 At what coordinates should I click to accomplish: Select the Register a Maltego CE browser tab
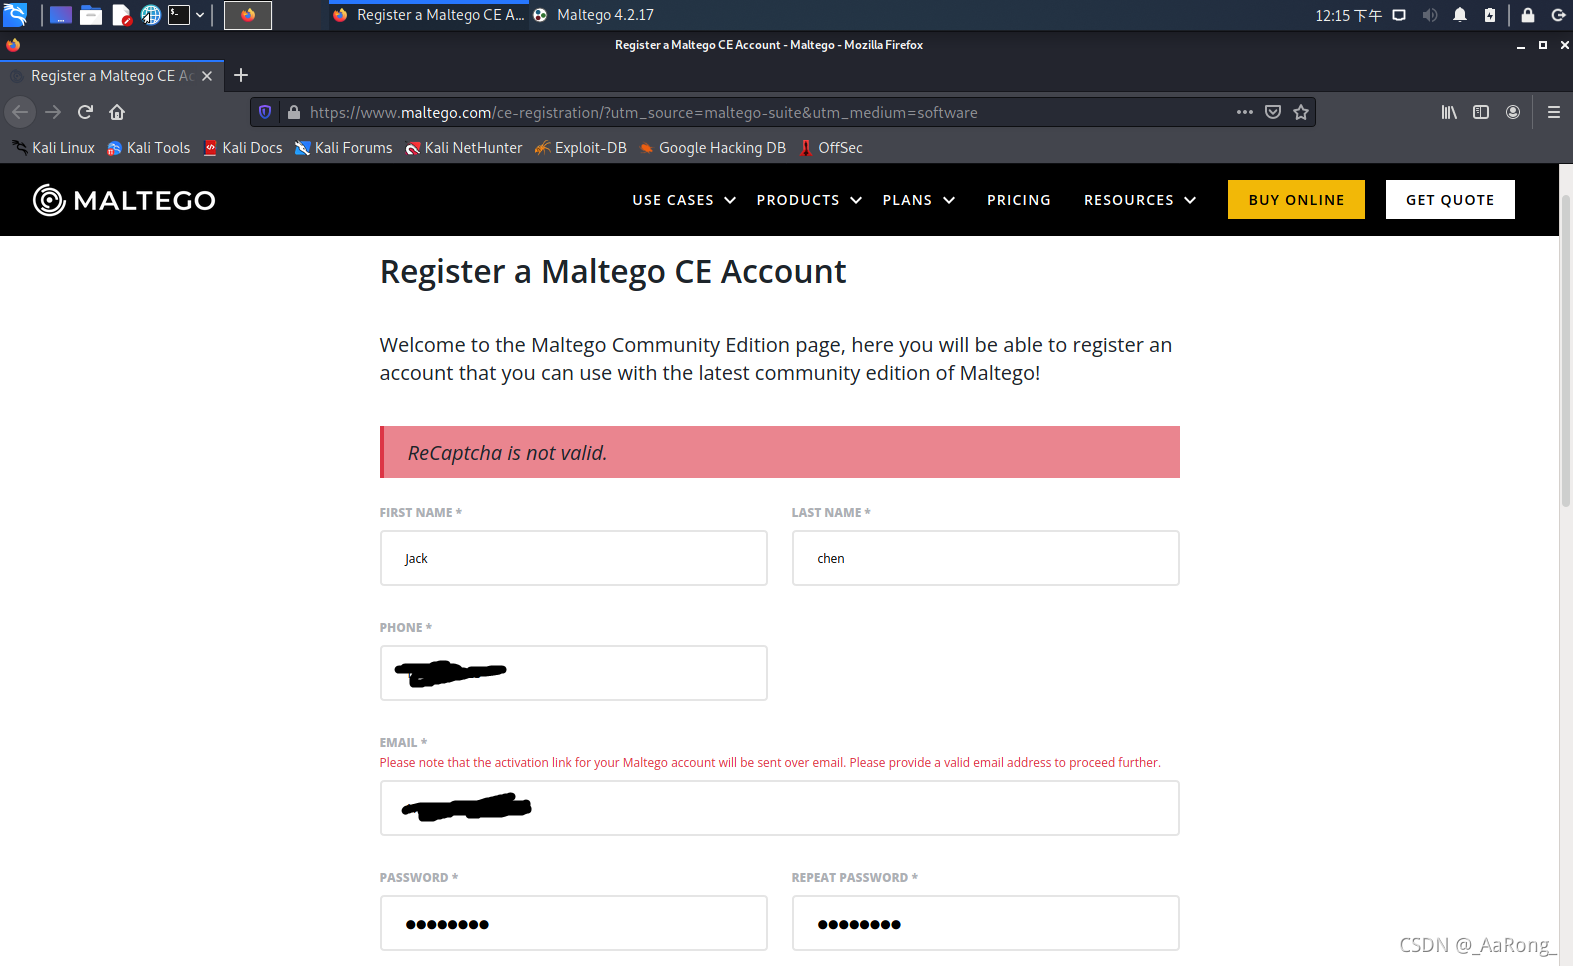[112, 76]
